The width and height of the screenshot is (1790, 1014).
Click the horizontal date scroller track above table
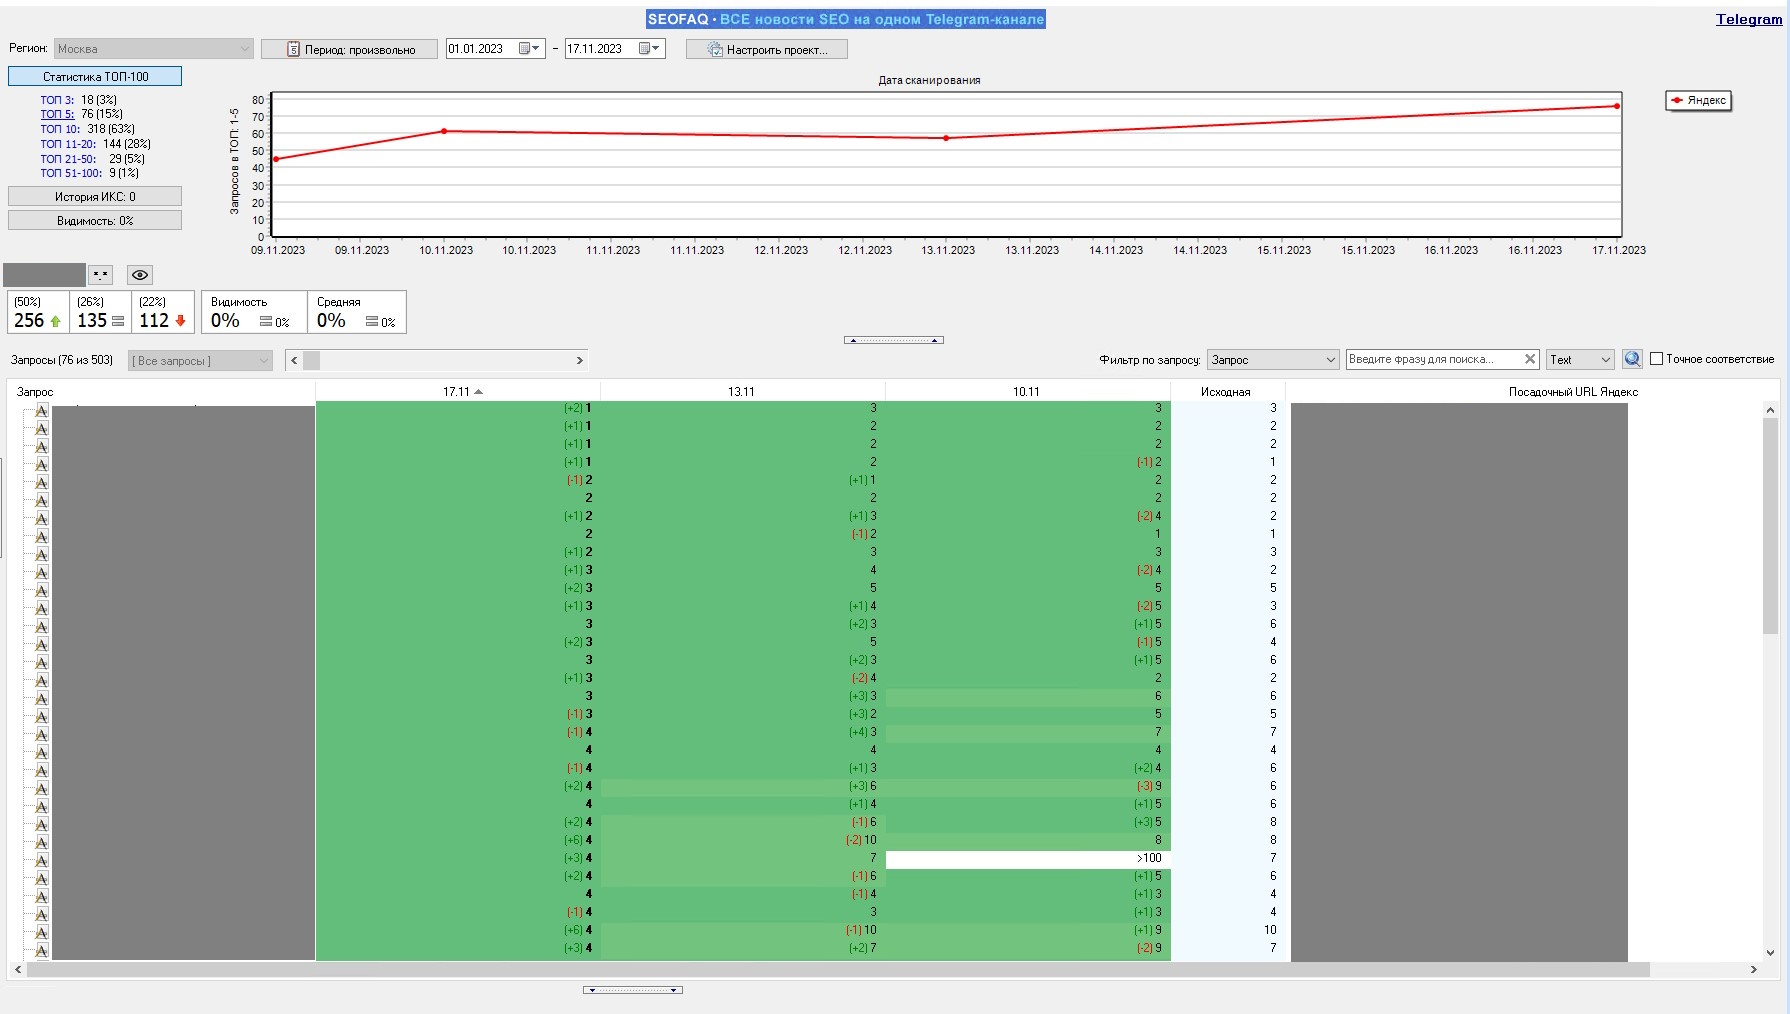440,360
